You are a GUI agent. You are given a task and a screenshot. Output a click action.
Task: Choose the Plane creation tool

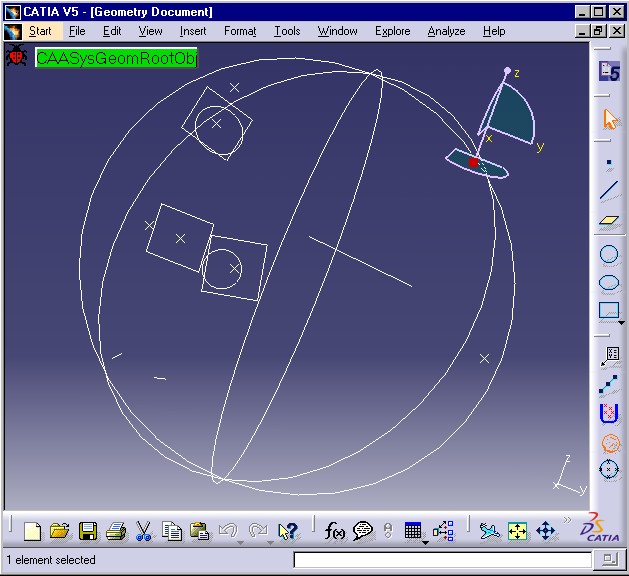pyautogui.click(x=609, y=220)
